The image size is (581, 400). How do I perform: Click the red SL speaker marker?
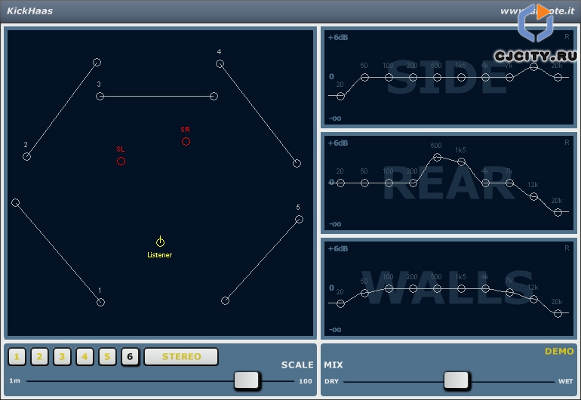121,161
